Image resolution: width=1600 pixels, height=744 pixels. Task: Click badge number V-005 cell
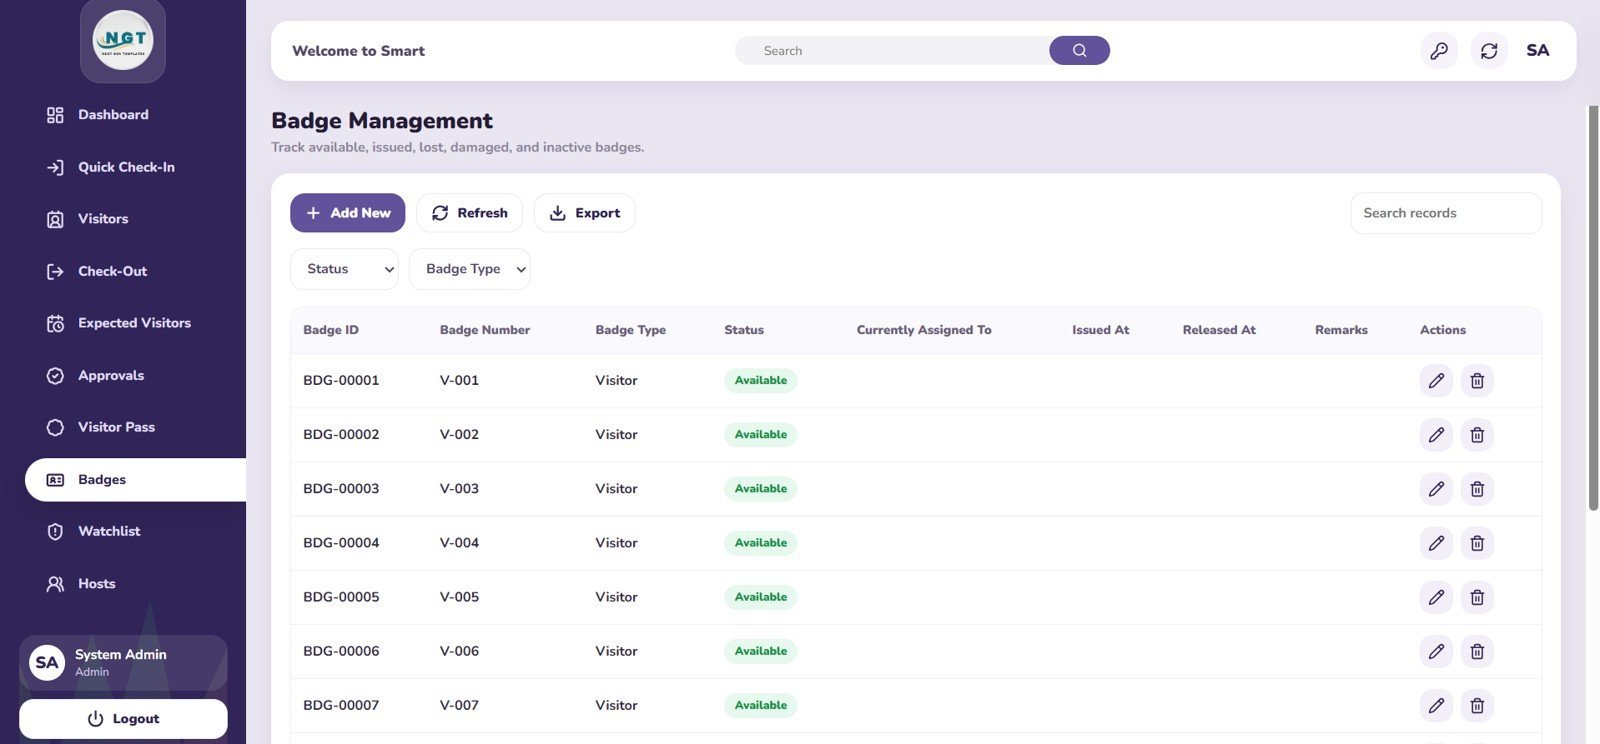(459, 597)
